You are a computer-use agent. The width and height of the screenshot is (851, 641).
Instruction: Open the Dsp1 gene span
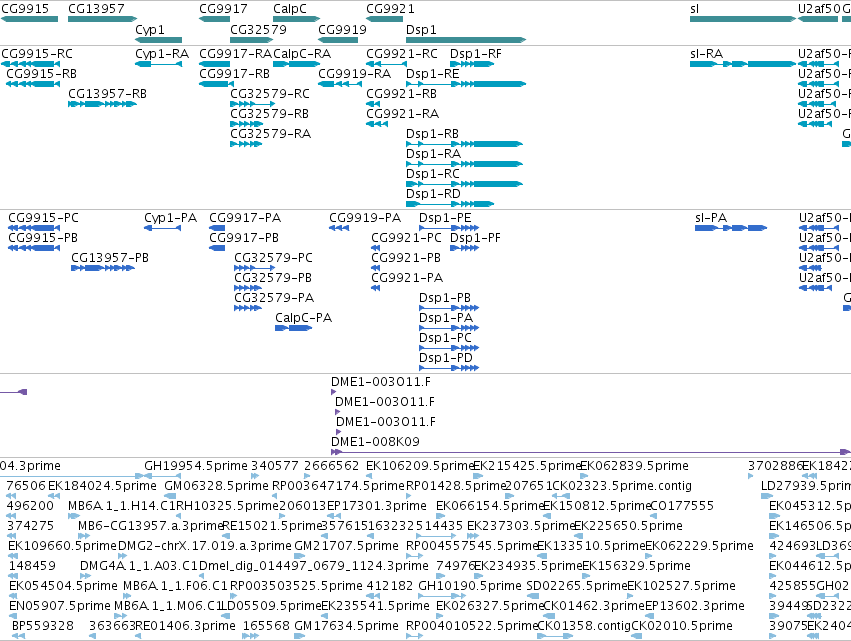click(466, 40)
